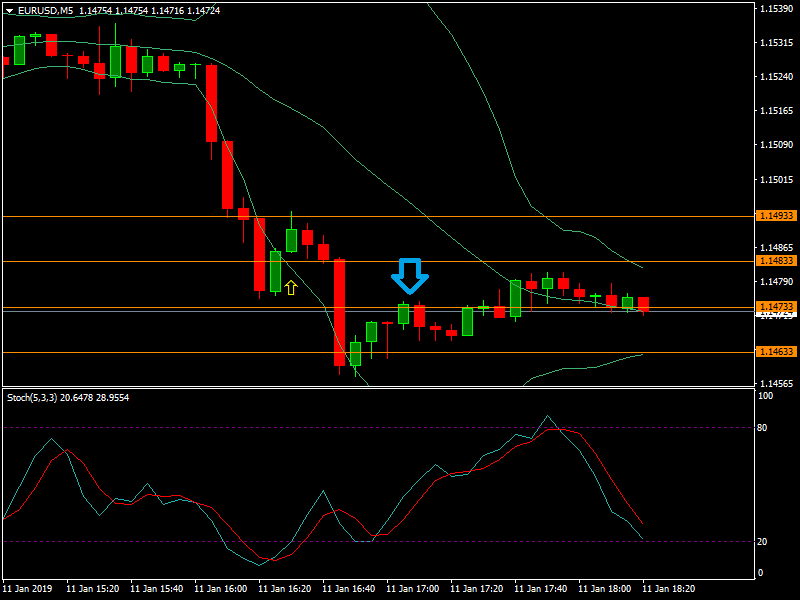Viewport: 800px width, 600px height.
Task: Select the 1.14833 orange price label
Action: point(775,261)
